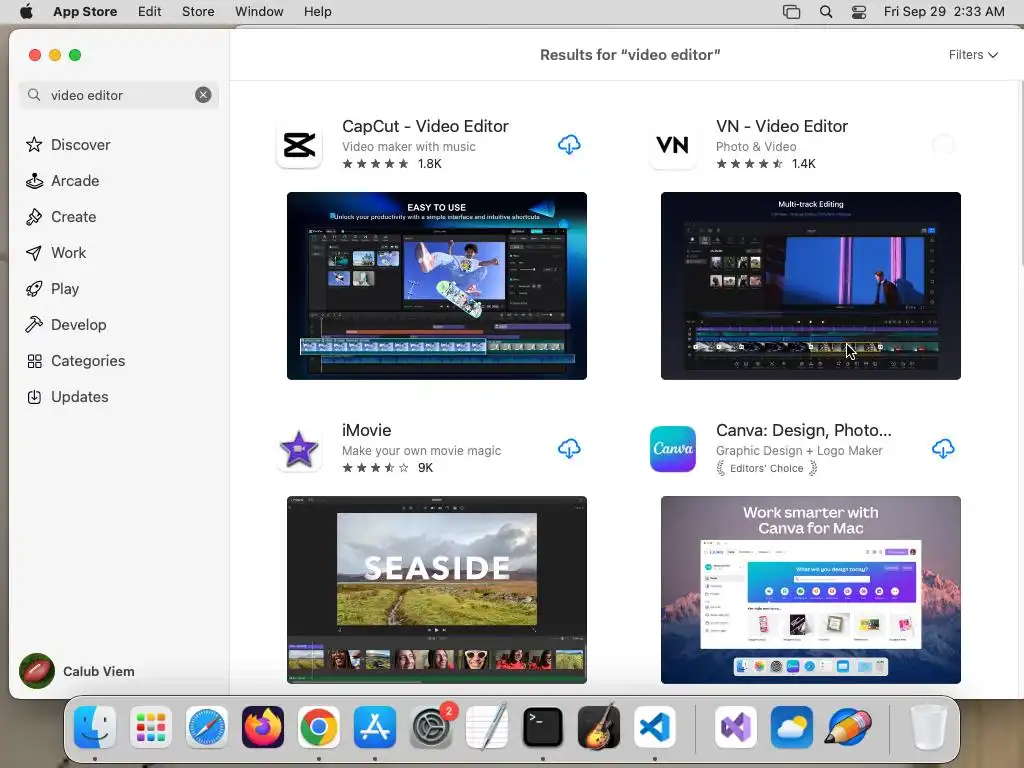Open the CapCut - Video Editor title
This screenshot has height=768, width=1024.
(425, 126)
